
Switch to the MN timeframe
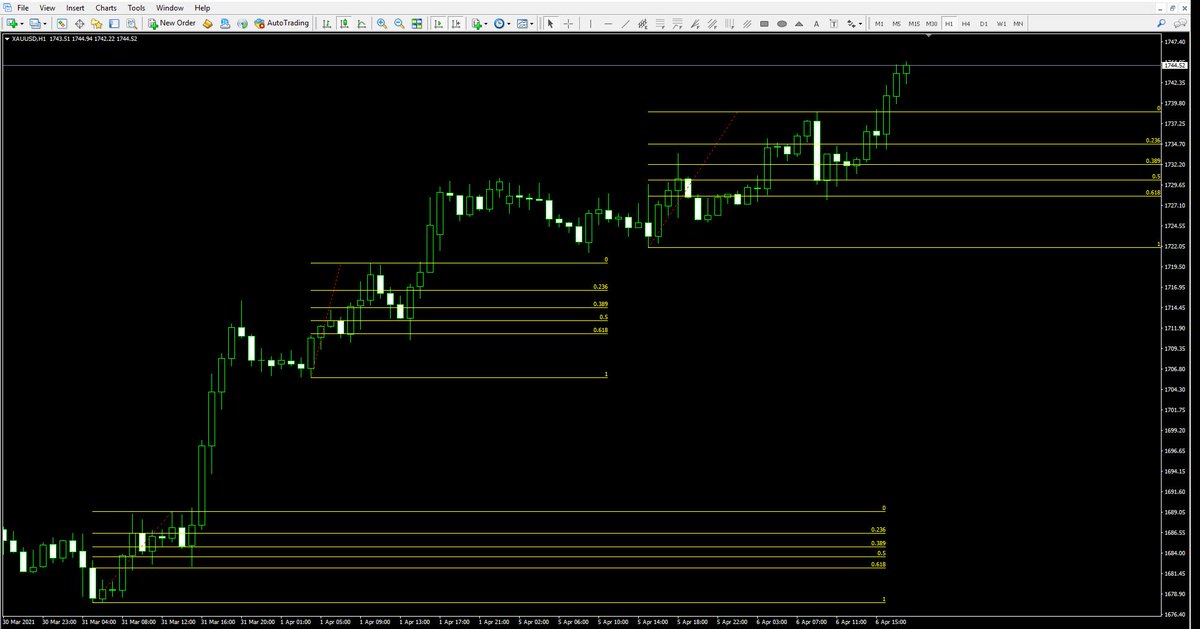[x=1018, y=23]
